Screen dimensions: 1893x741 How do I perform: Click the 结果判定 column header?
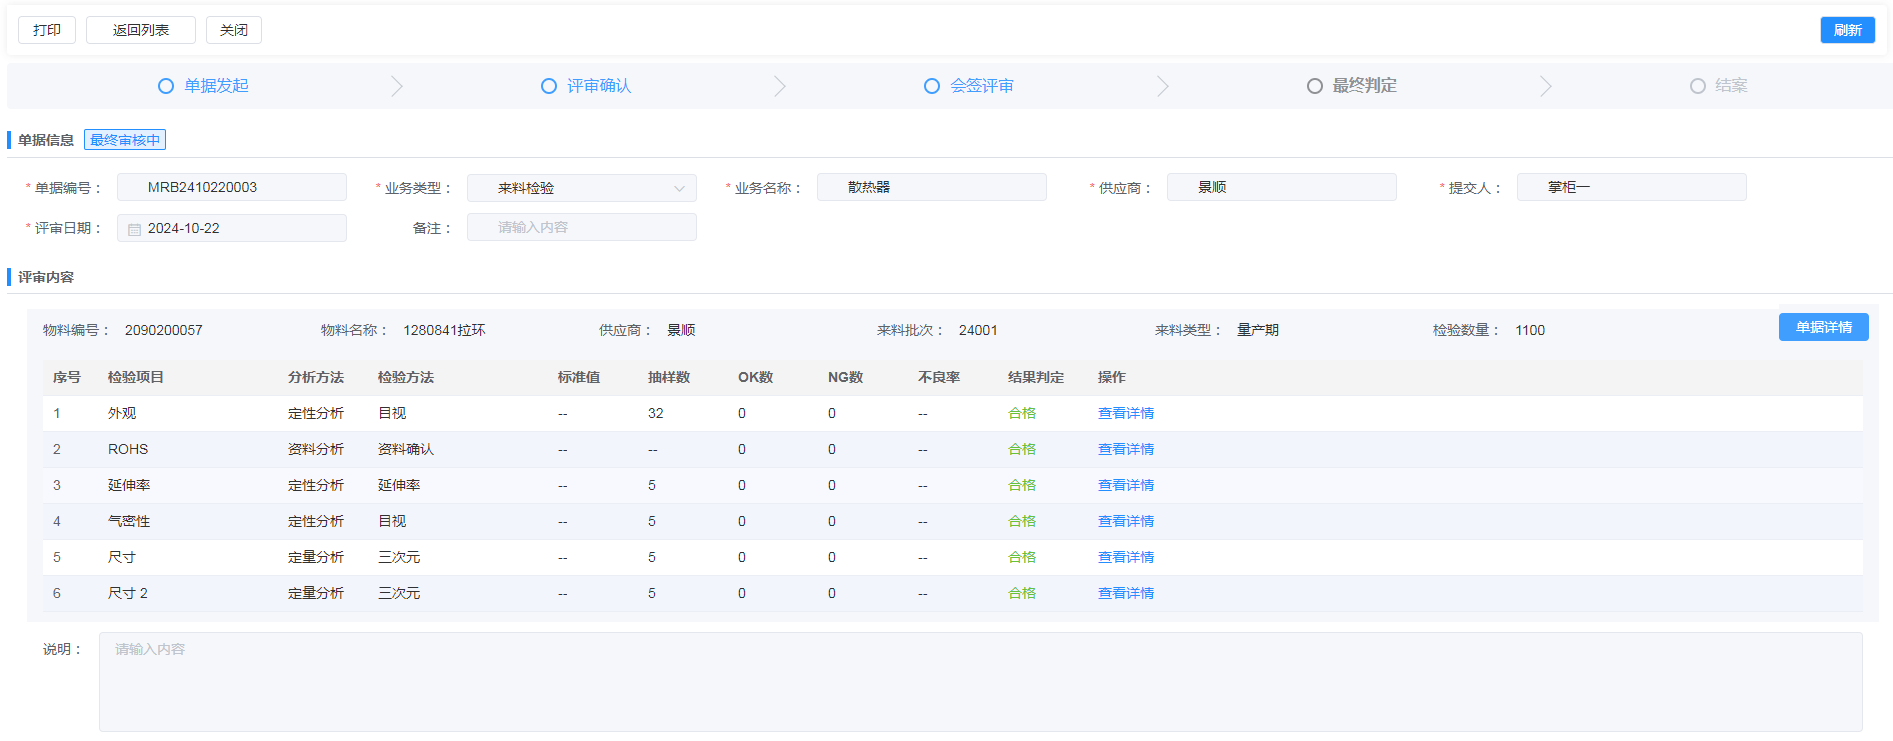click(x=1036, y=377)
